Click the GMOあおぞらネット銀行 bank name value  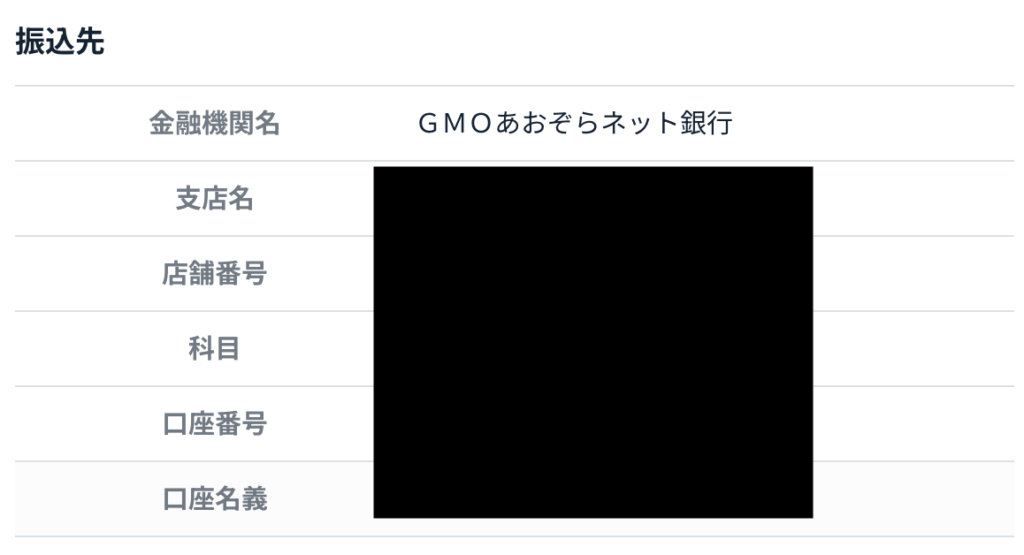(576, 124)
